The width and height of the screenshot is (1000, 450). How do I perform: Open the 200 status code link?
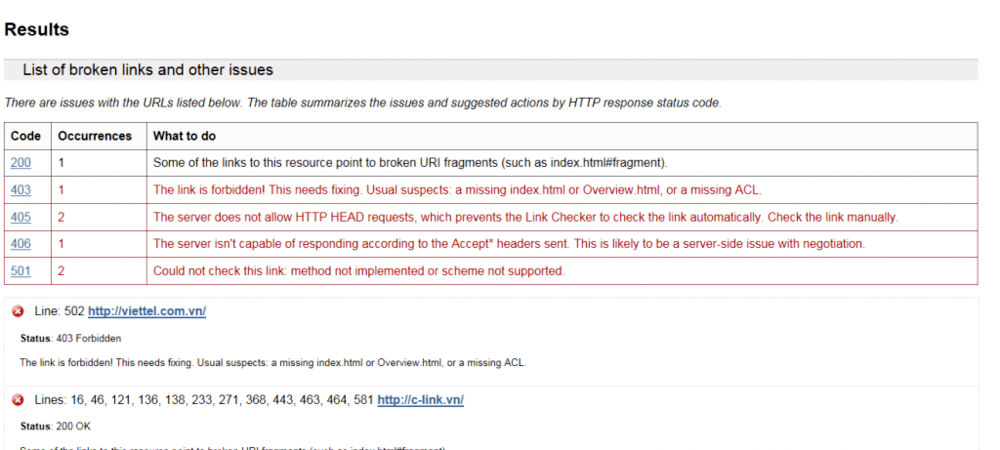coord(20,163)
